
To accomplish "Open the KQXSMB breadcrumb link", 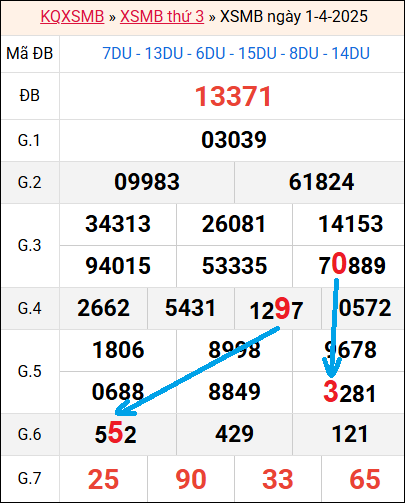I will pos(72,16).
